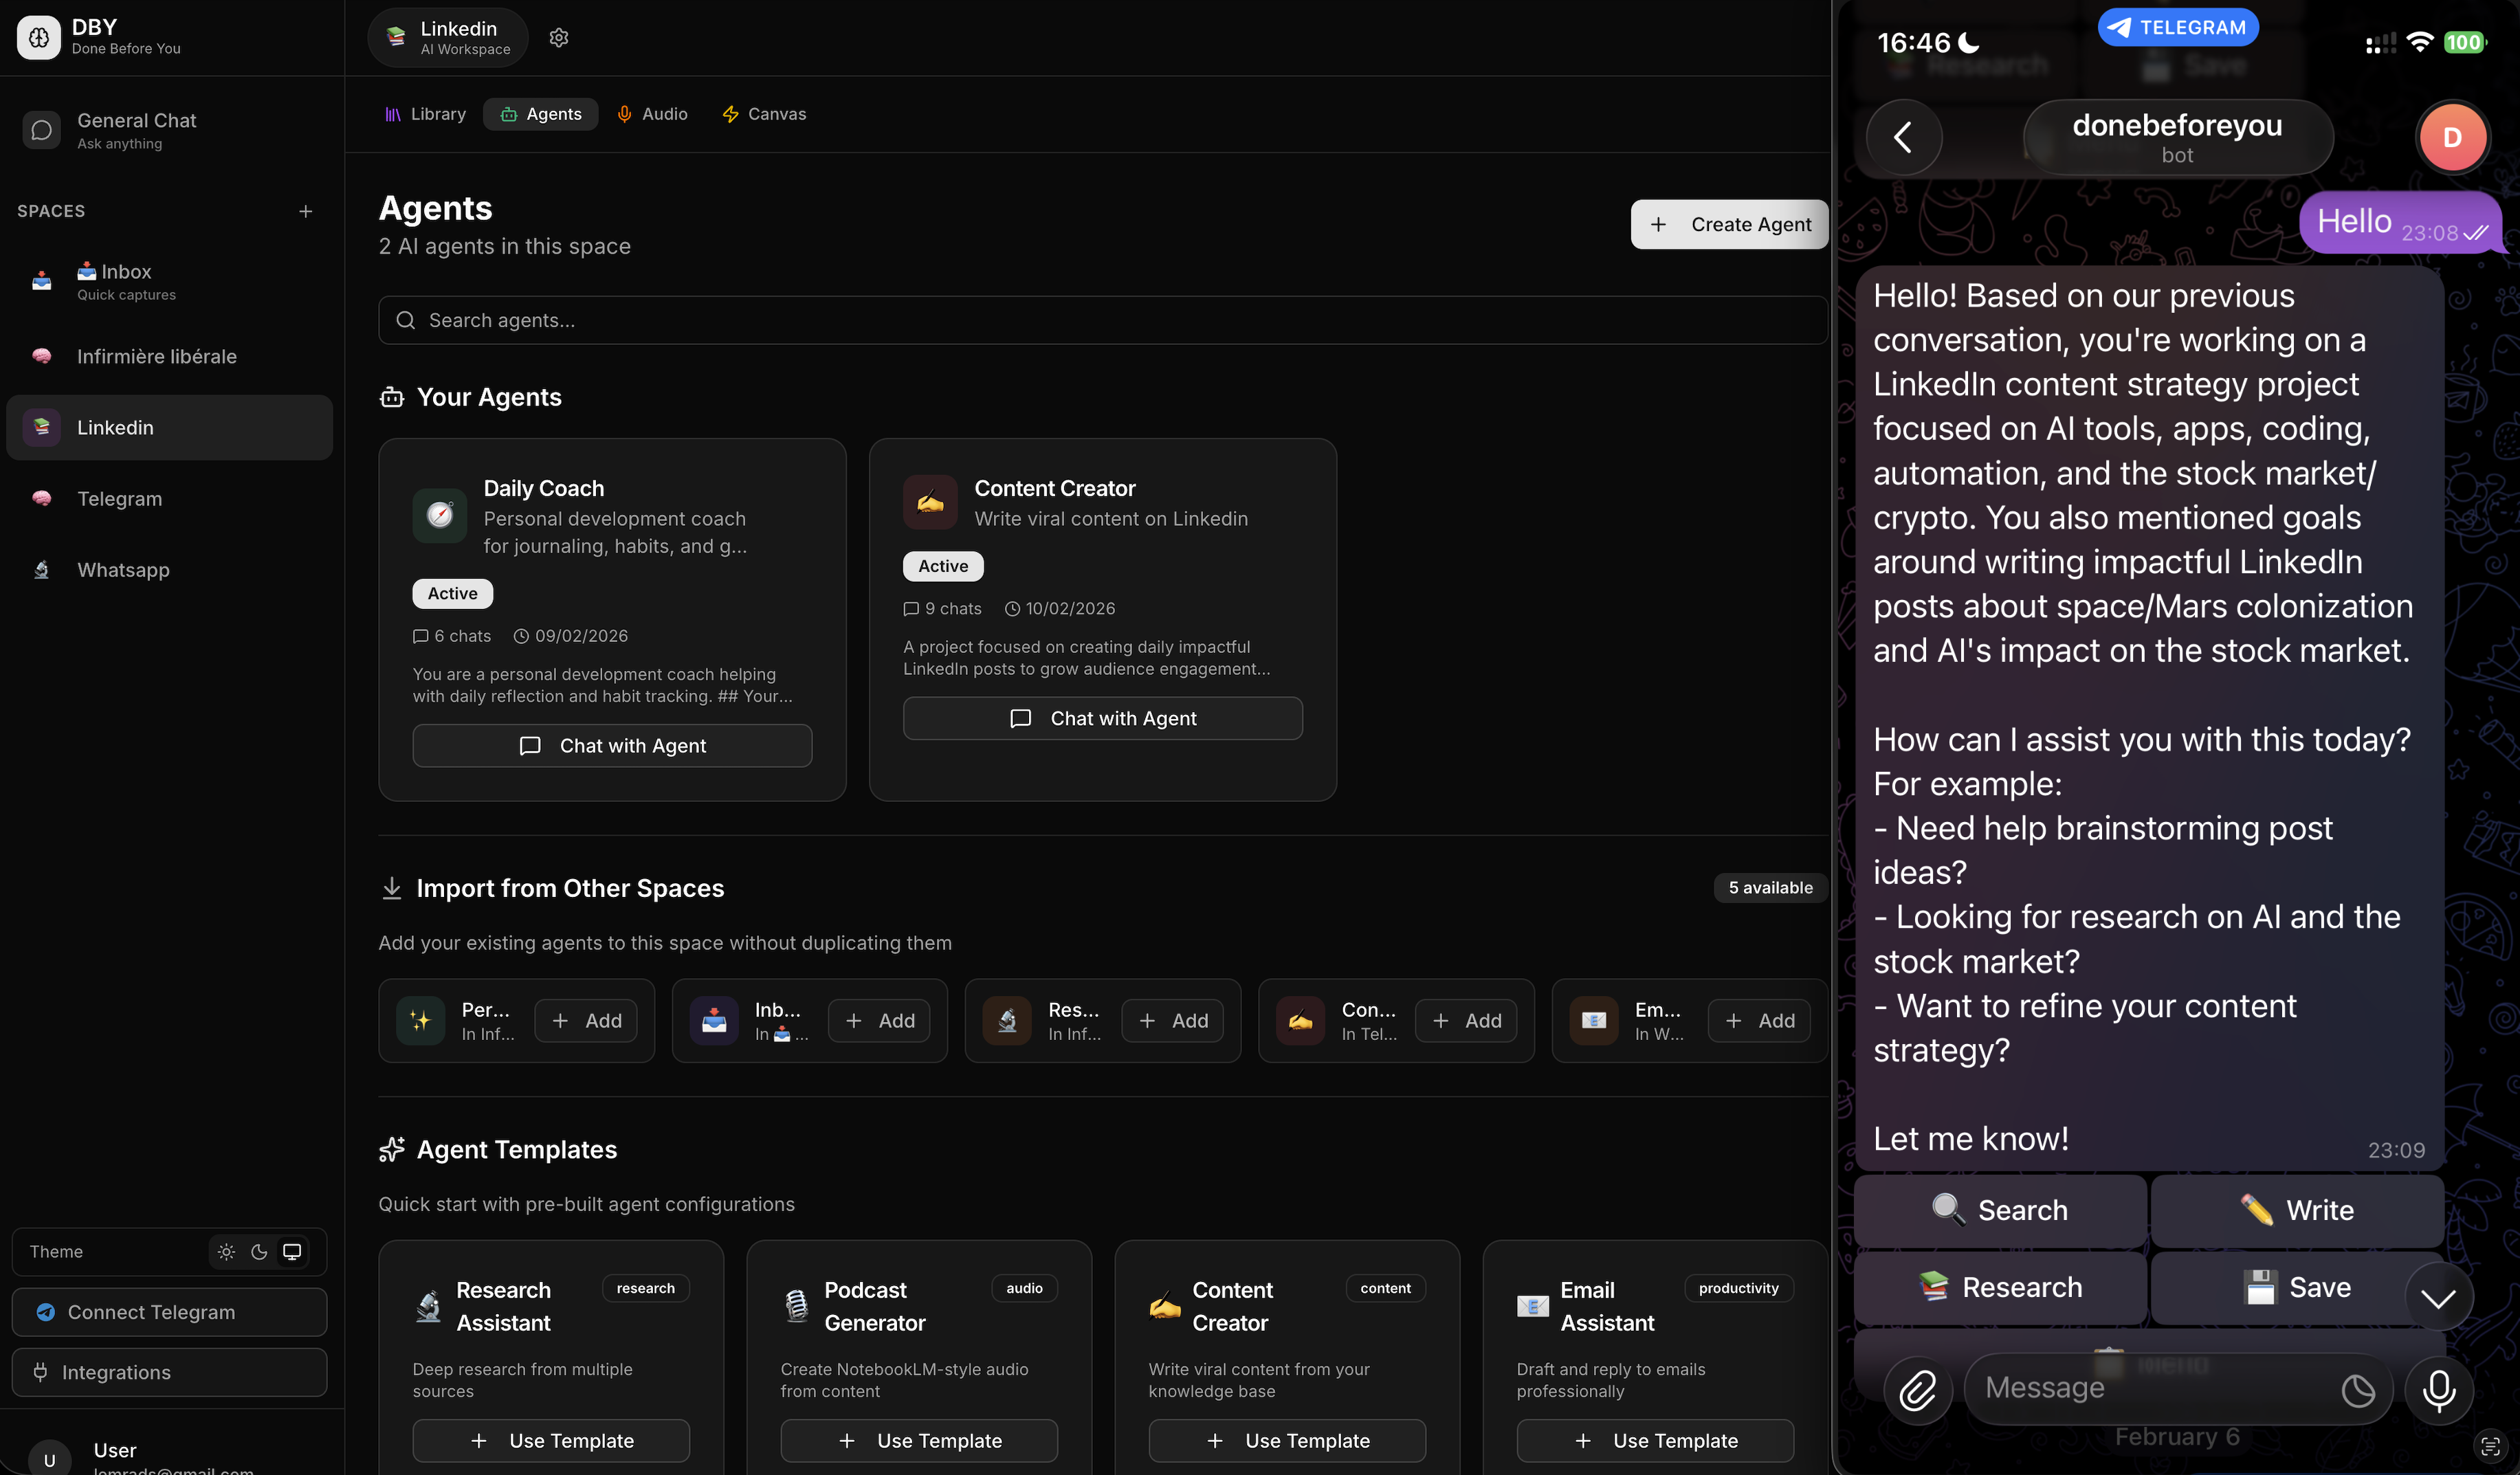This screenshot has height=1475, width=2520.
Task: Select system theme monitor option
Action: pyautogui.click(x=292, y=1252)
